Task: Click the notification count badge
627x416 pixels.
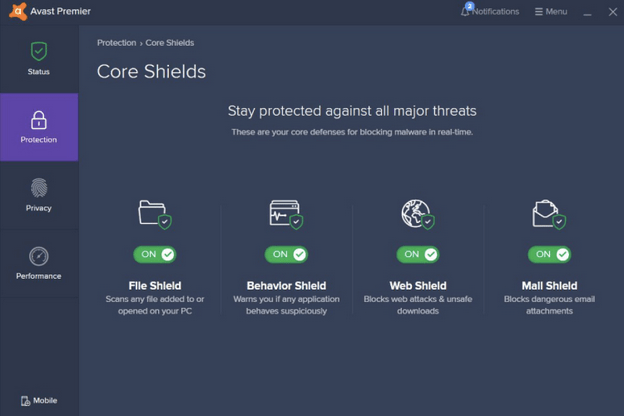Action: click(x=469, y=6)
